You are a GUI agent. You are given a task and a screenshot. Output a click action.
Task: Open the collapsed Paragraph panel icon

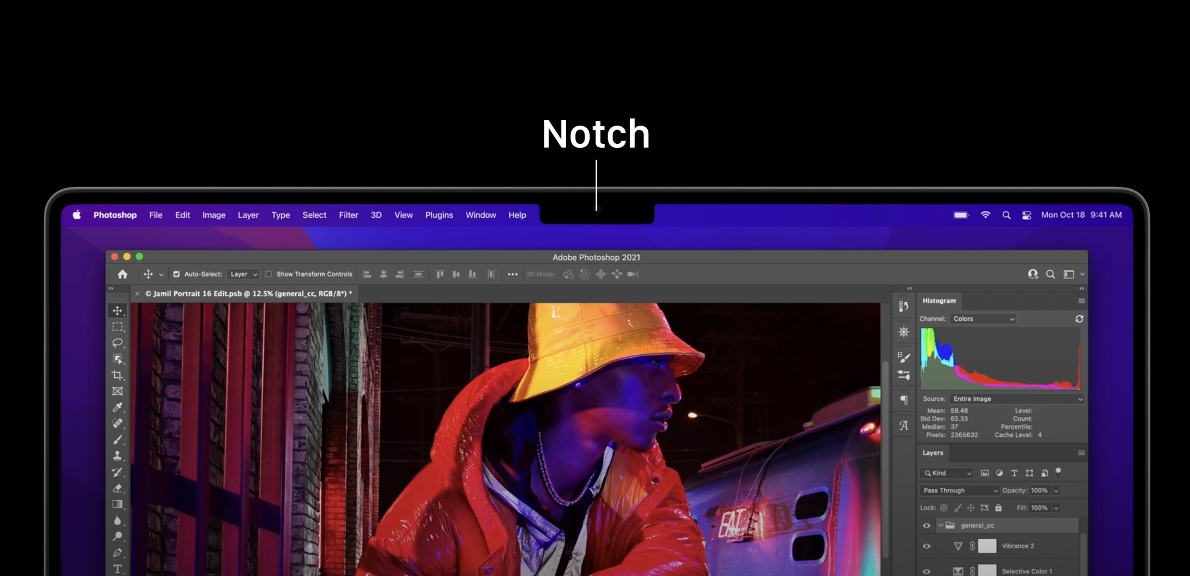point(904,400)
